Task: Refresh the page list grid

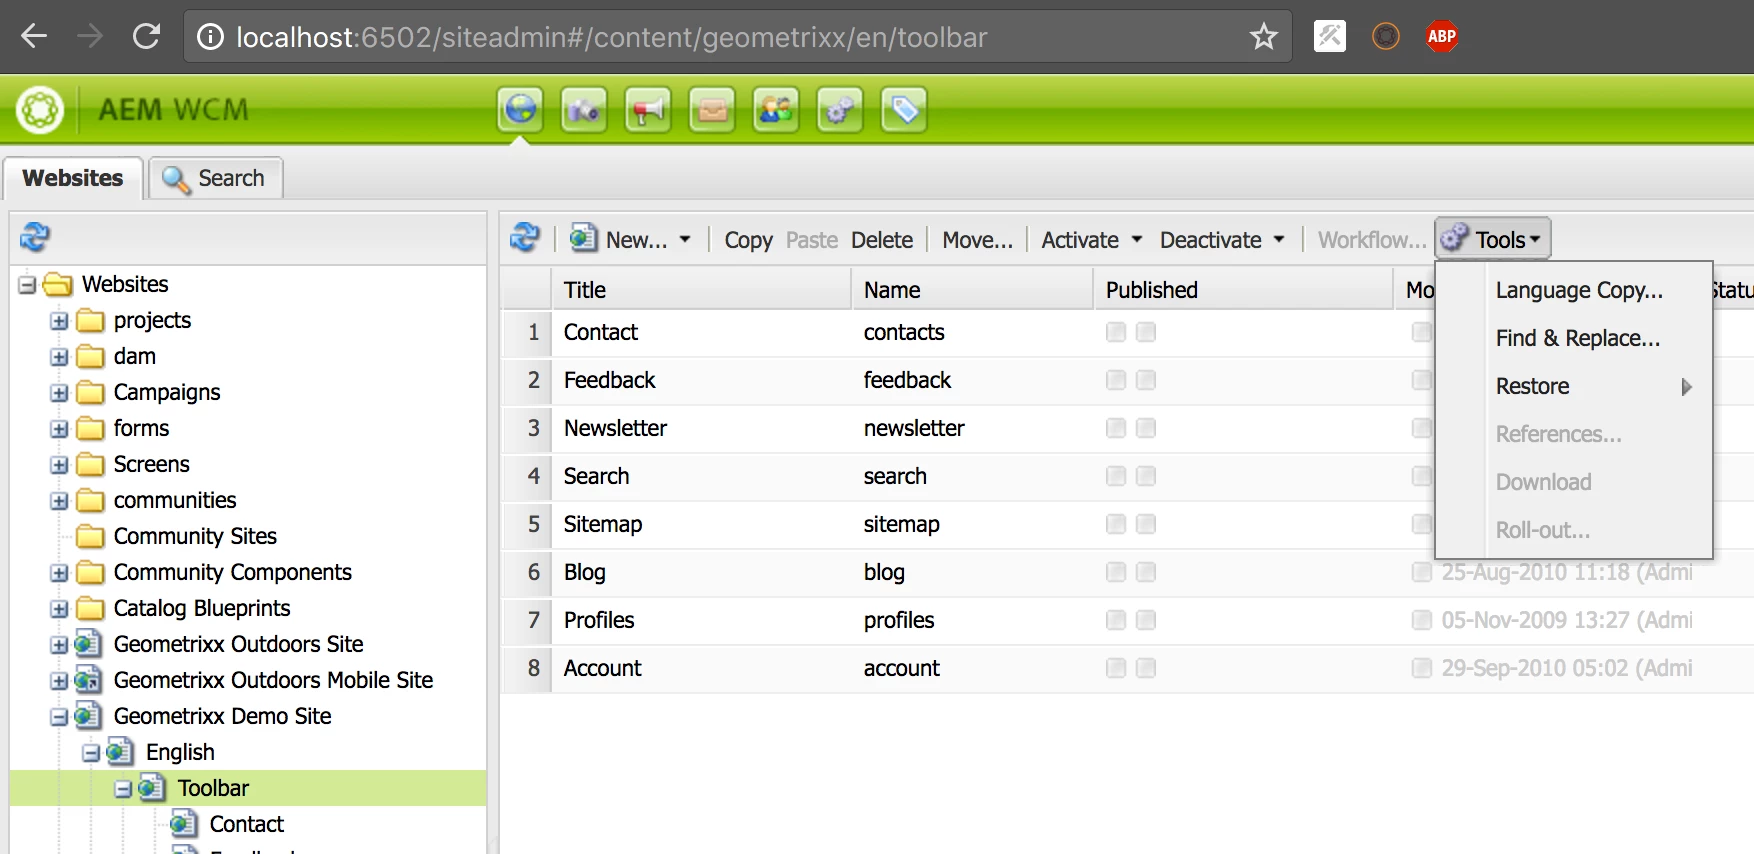Action: (525, 238)
